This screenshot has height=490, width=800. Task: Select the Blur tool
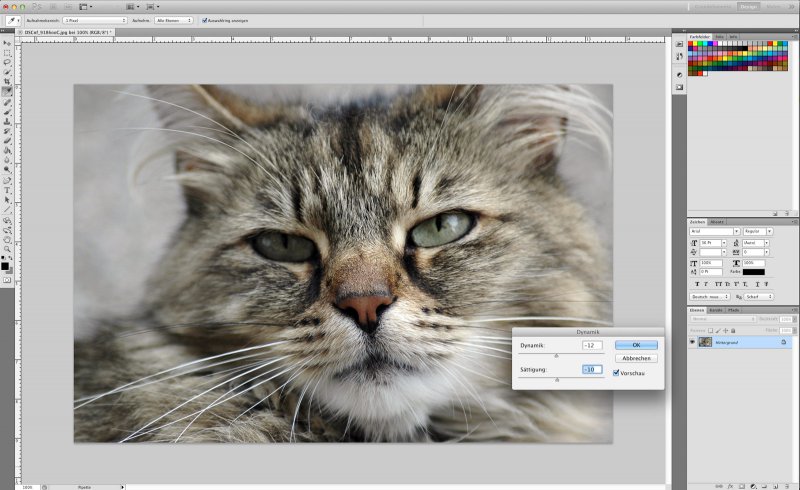[7, 160]
